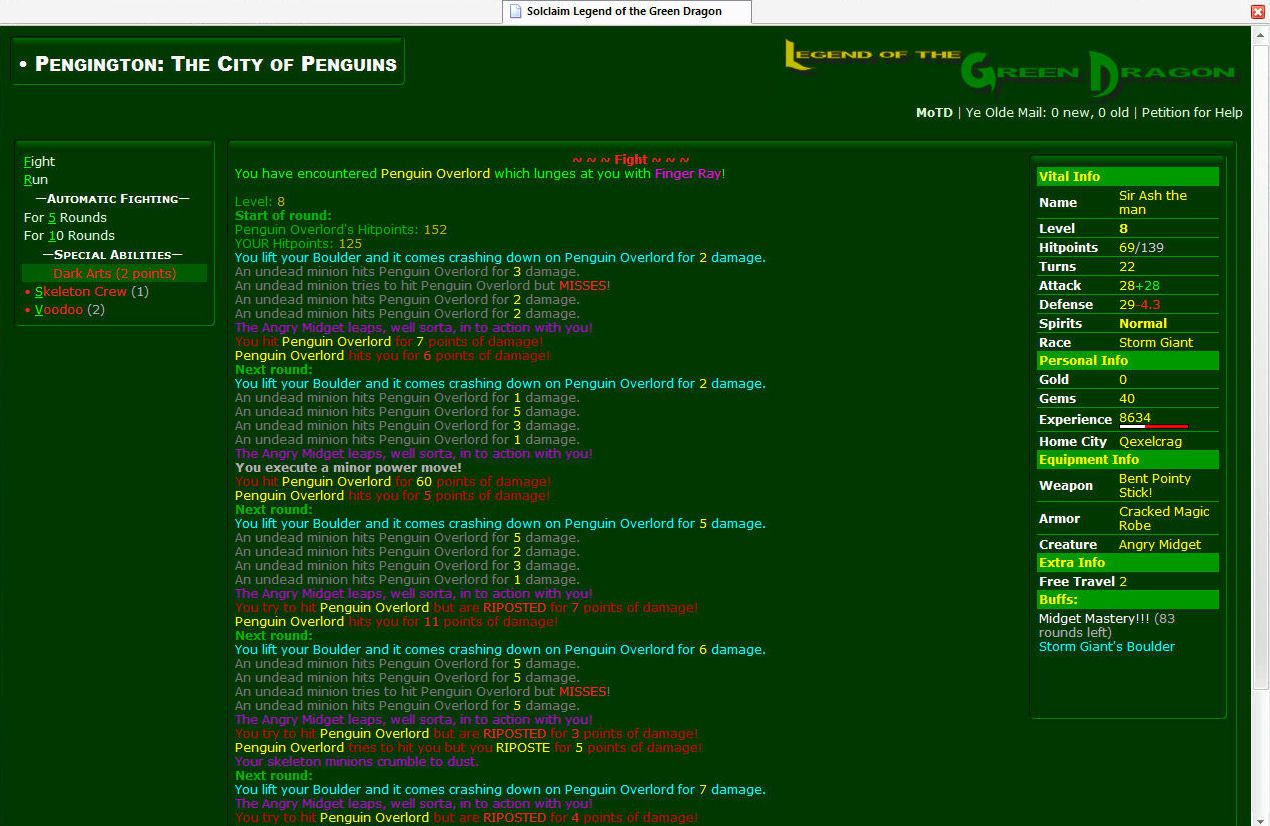This screenshot has height=826, width=1270.
Task: Auto-fight For 10 Rounds
Action: point(69,236)
